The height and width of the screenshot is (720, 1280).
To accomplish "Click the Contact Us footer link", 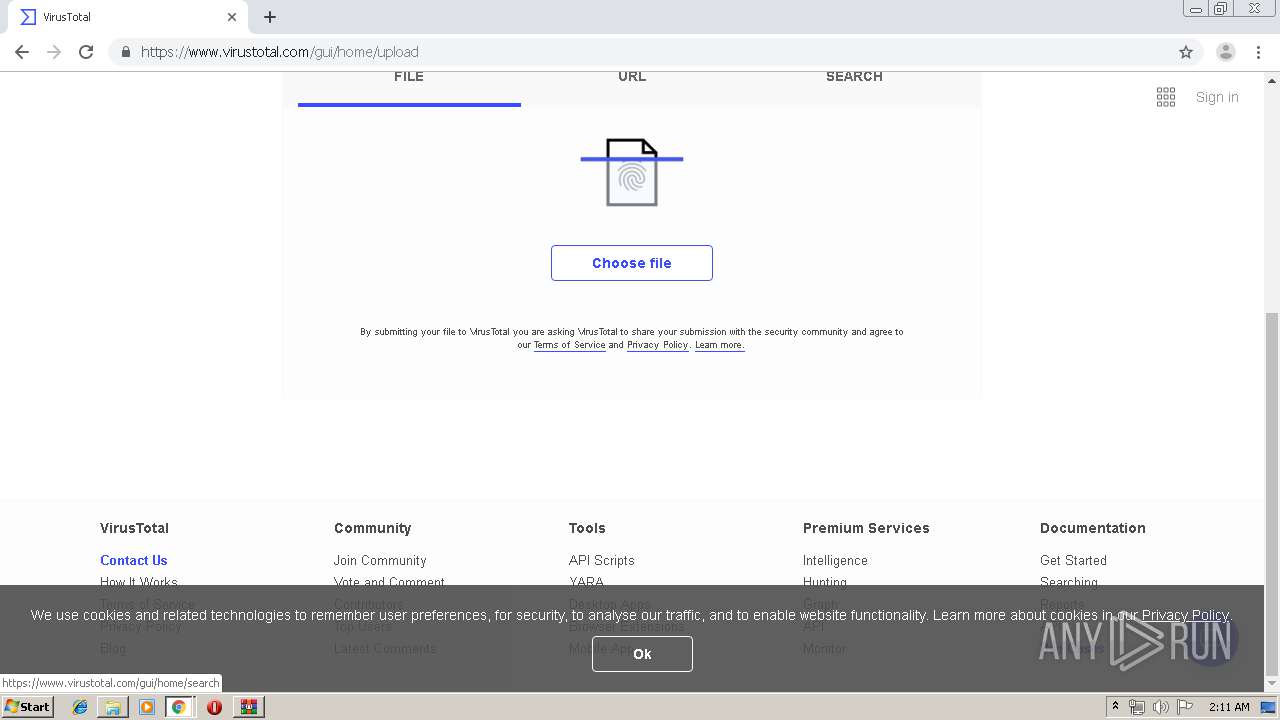I will pos(133,560).
